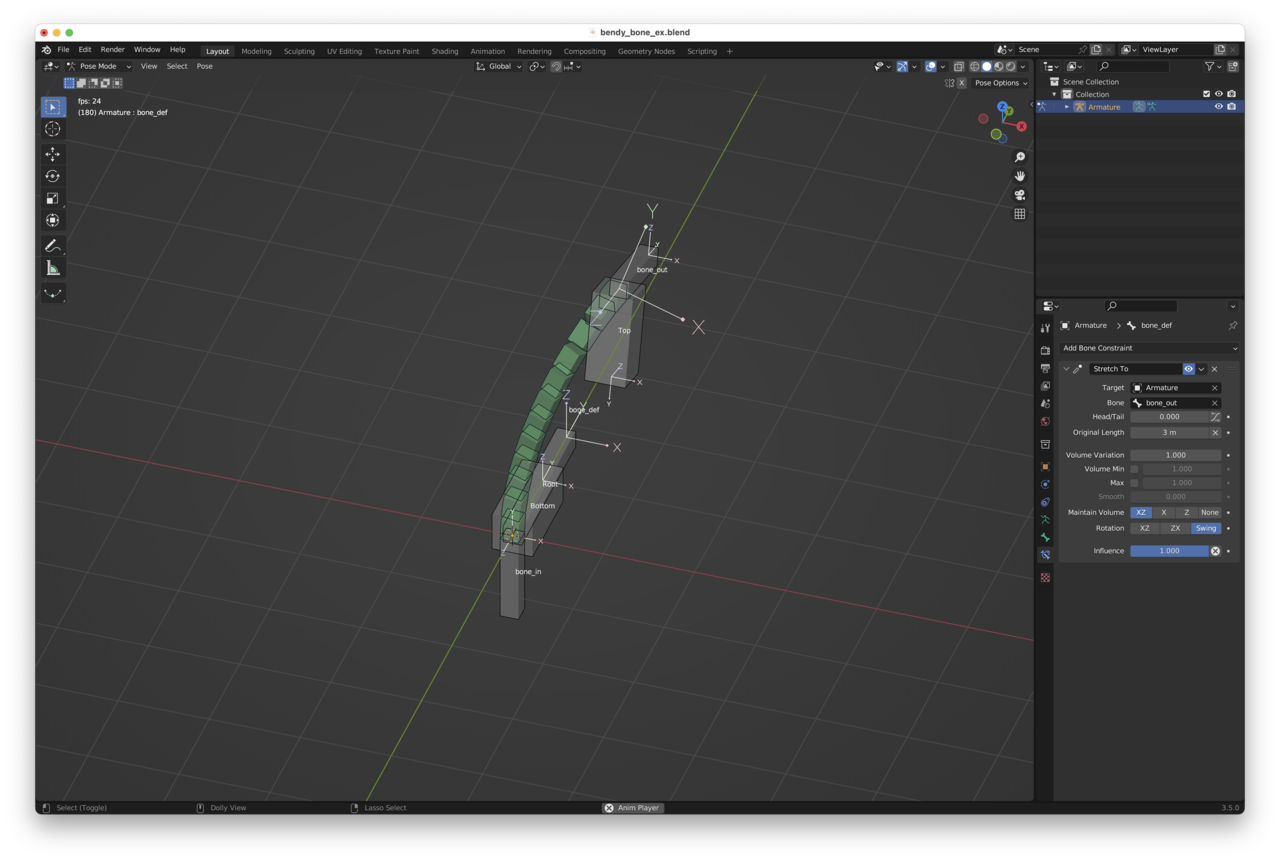Open the Render menu

(x=112, y=50)
